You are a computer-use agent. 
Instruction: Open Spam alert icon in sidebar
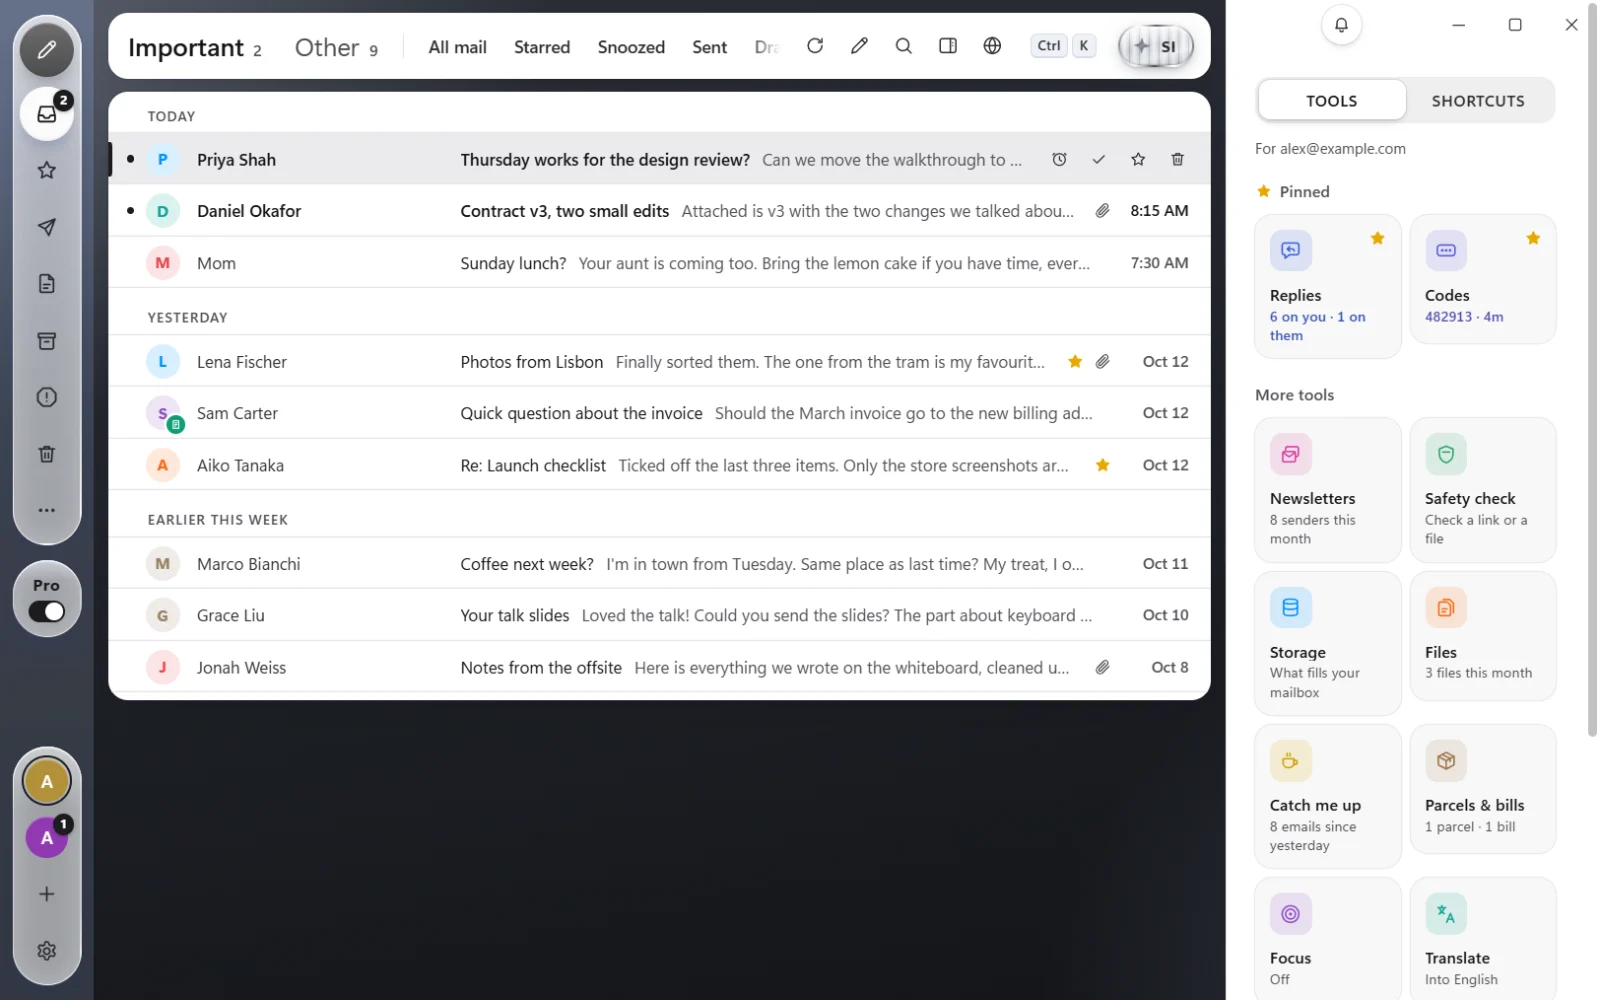(x=46, y=397)
